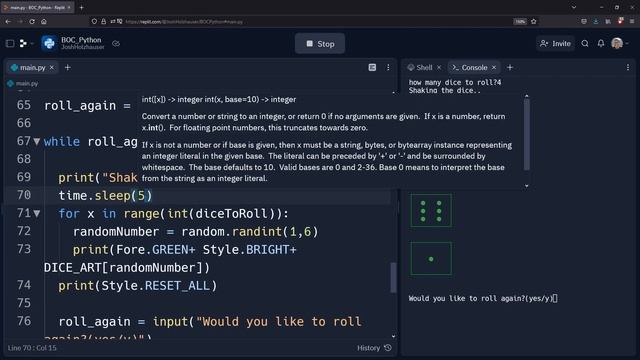640x360 pixels.
Task: Click the tooltip scrollbar up arrow
Action: coord(527,96)
